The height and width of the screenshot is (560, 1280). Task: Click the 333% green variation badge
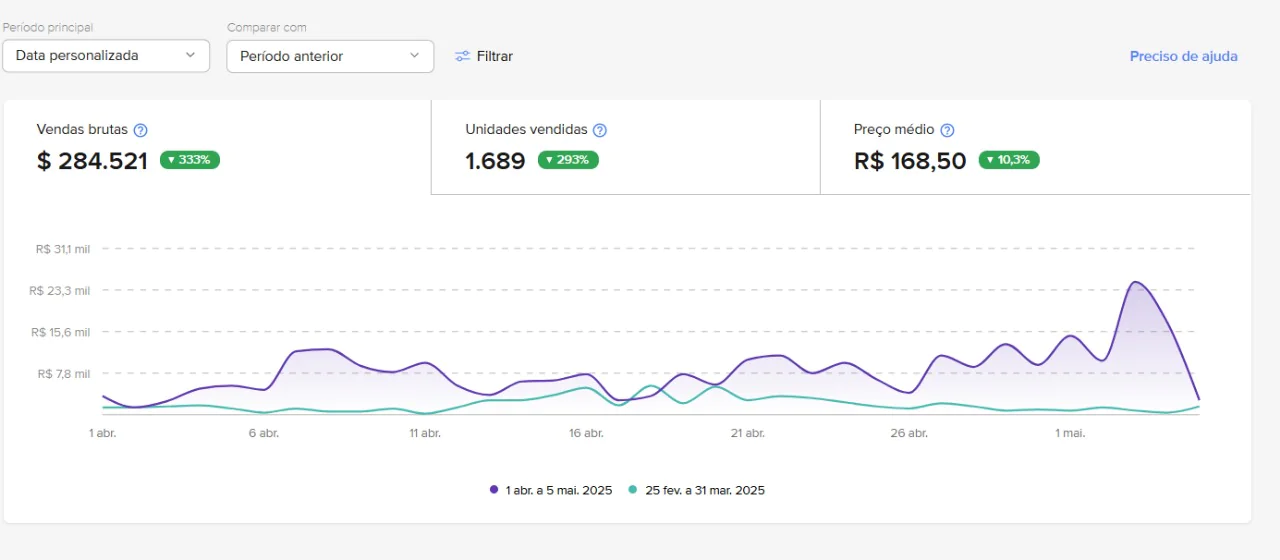[x=190, y=160]
